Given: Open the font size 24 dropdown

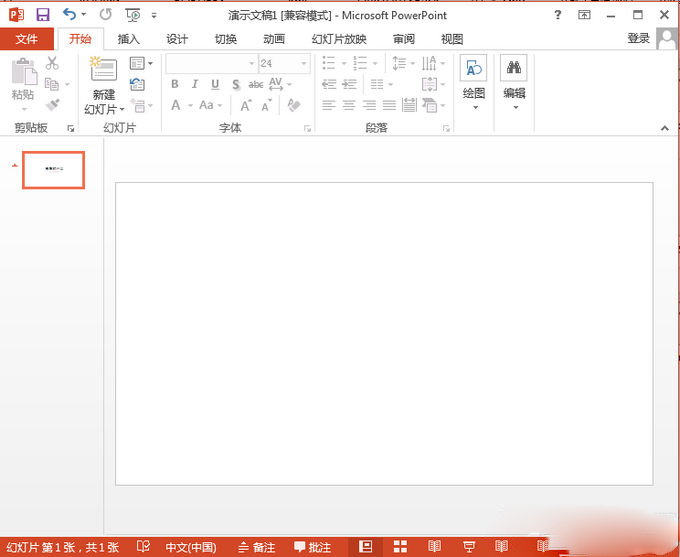Looking at the screenshot, I should click(304, 64).
